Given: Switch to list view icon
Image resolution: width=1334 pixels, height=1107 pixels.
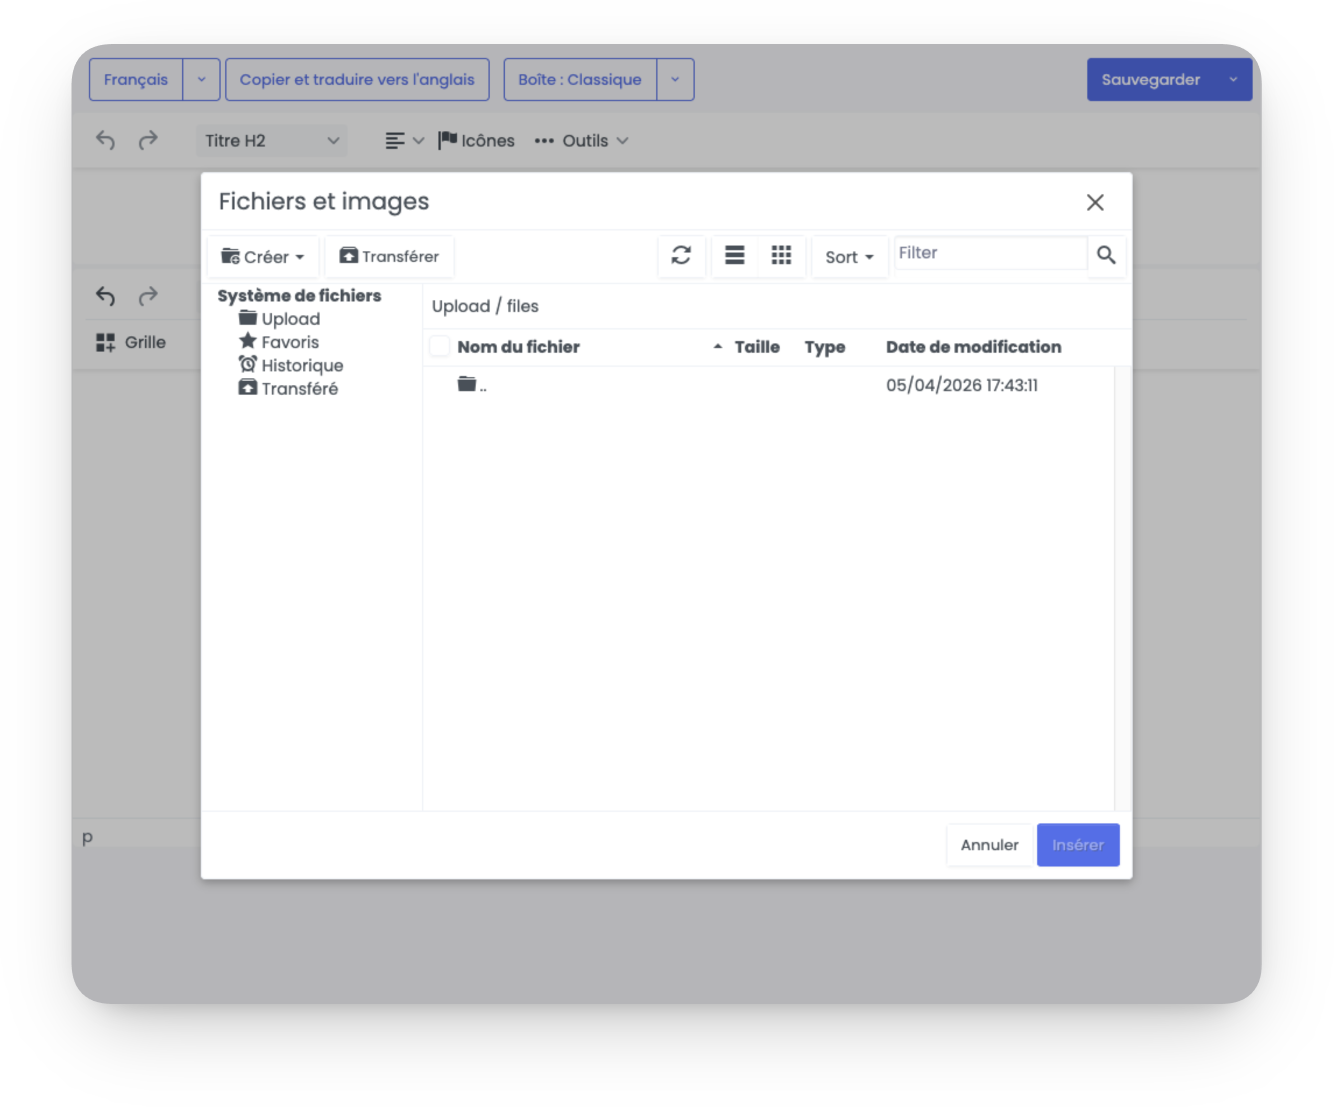Looking at the screenshot, I should click(734, 256).
